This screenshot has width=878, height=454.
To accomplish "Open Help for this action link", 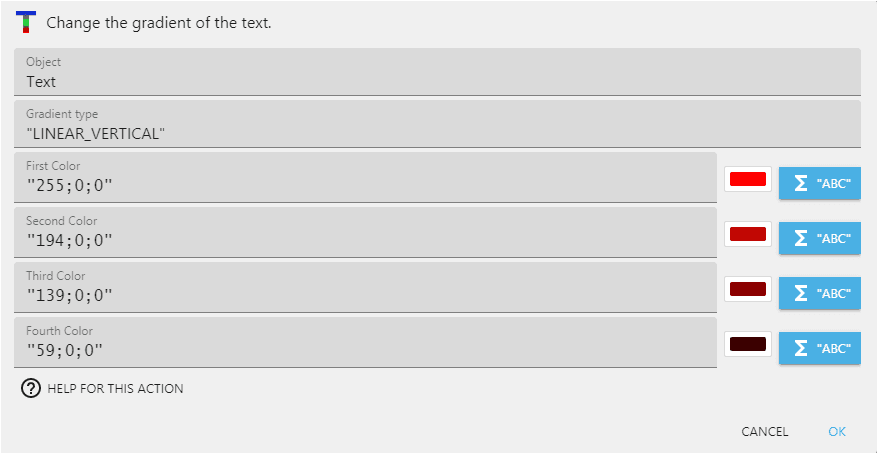I will pos(115,388).
